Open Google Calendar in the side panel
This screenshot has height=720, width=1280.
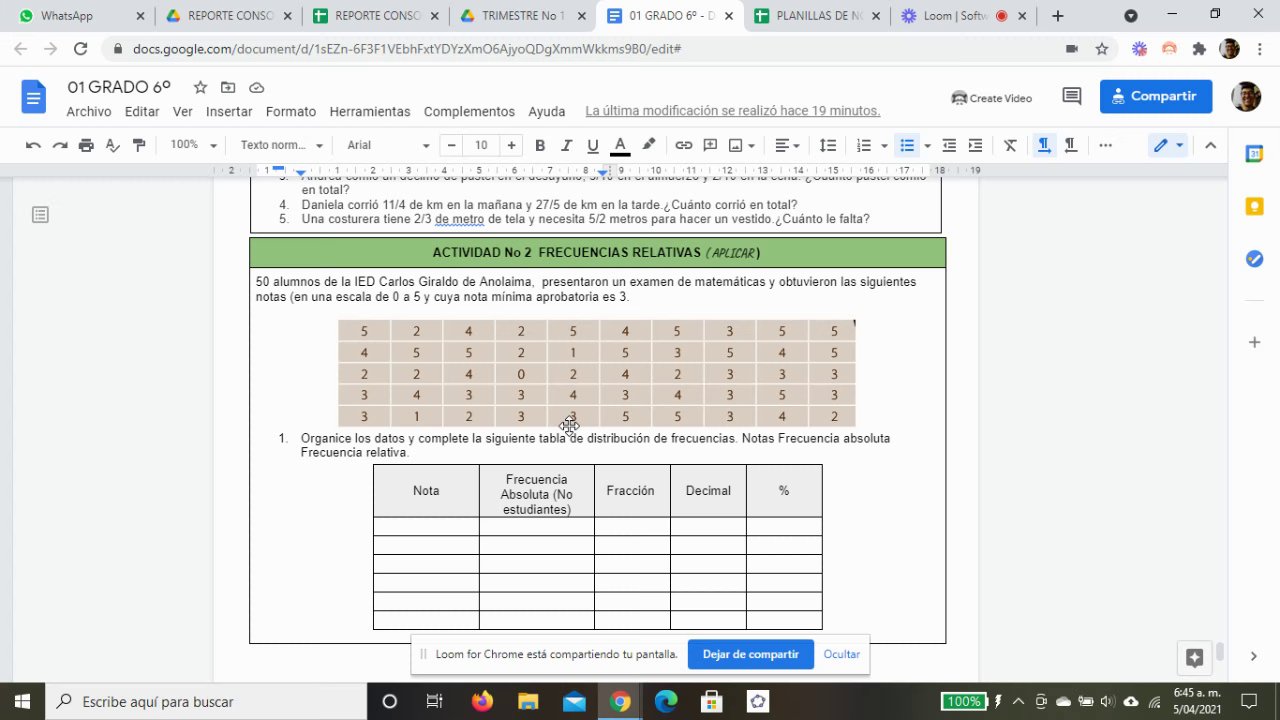coord(1254,154)
